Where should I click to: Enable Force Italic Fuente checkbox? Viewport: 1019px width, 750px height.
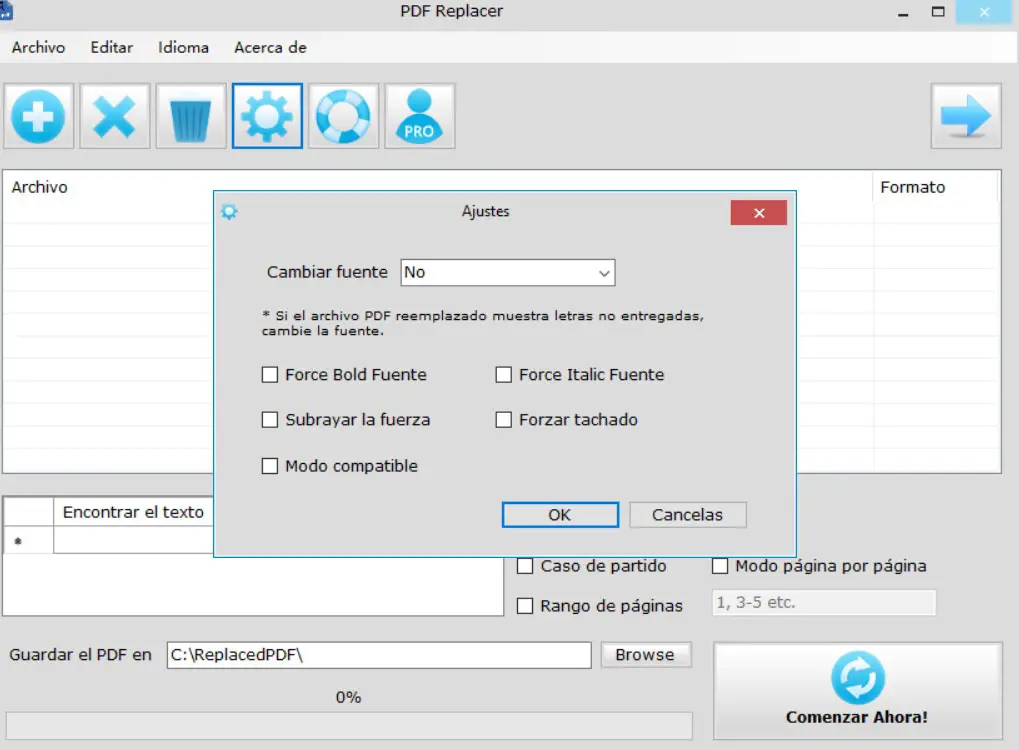504,375
